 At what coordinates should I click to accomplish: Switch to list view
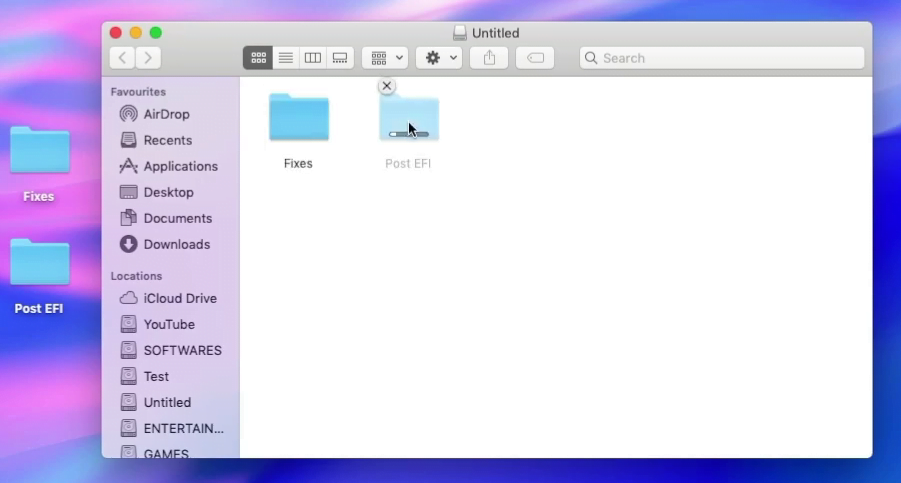click(x=286, y=57)
